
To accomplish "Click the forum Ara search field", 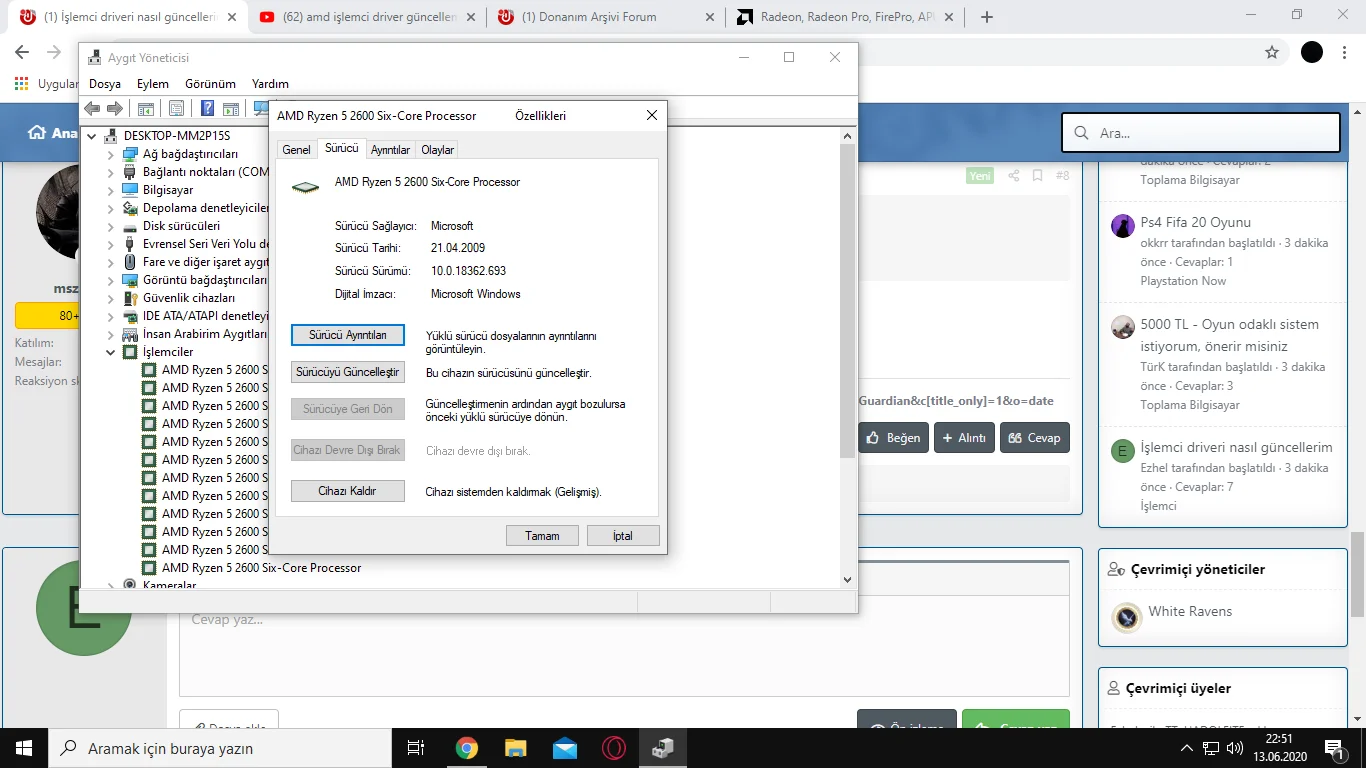I will [1200, 133].
